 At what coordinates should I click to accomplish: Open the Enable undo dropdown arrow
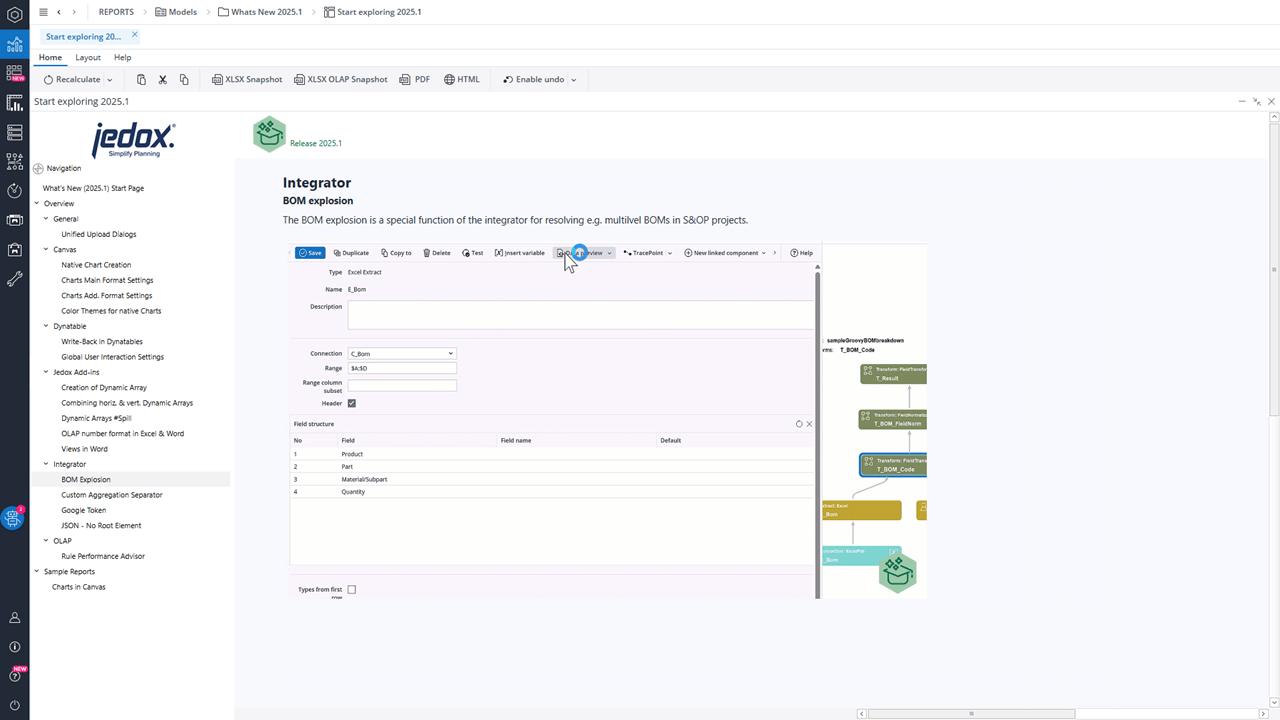click(574, 80)
